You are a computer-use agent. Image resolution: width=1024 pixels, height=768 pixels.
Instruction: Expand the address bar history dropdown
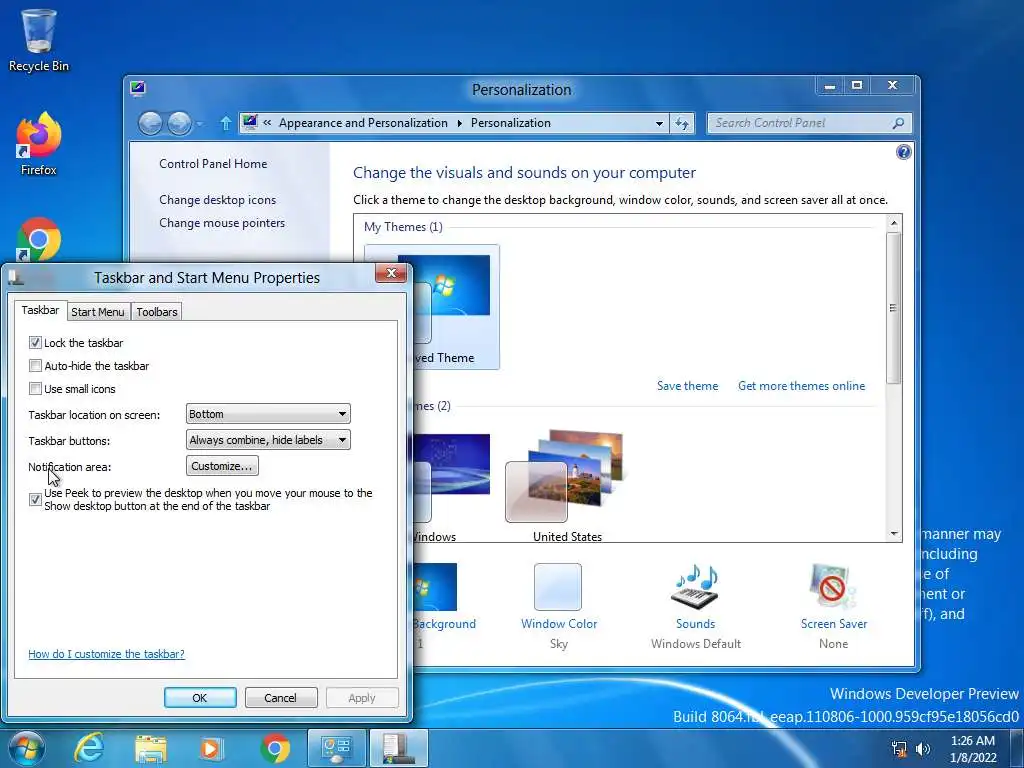[659, 123]
